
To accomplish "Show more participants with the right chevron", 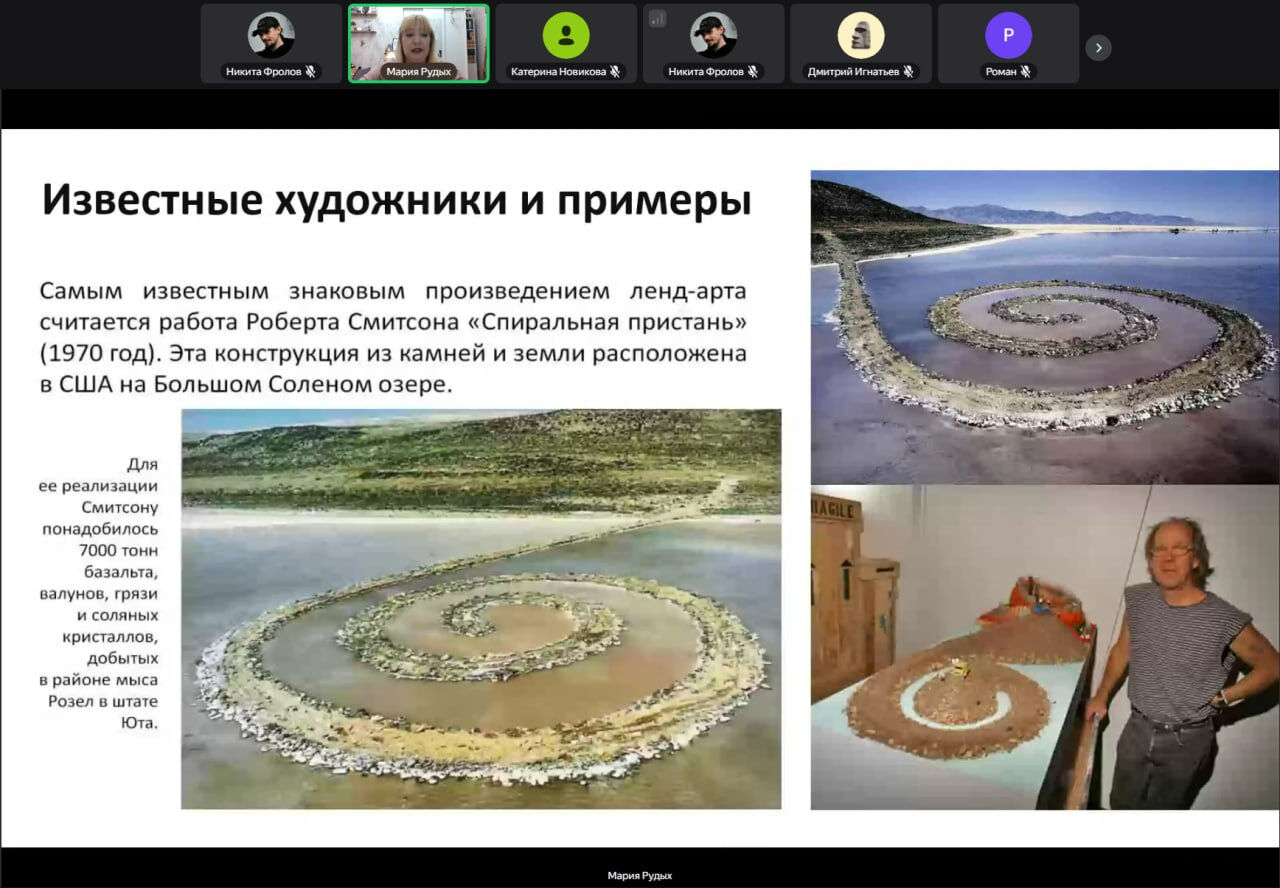I will point(1098,47).
